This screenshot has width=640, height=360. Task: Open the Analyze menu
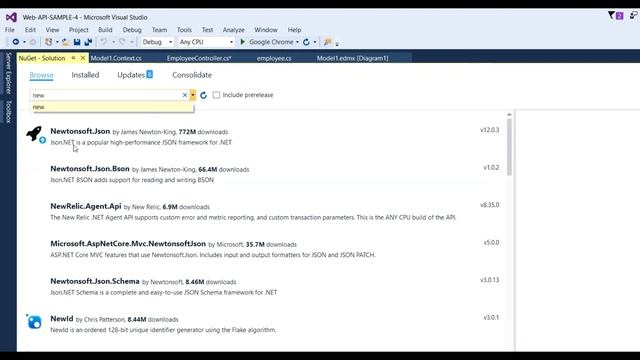233,30
